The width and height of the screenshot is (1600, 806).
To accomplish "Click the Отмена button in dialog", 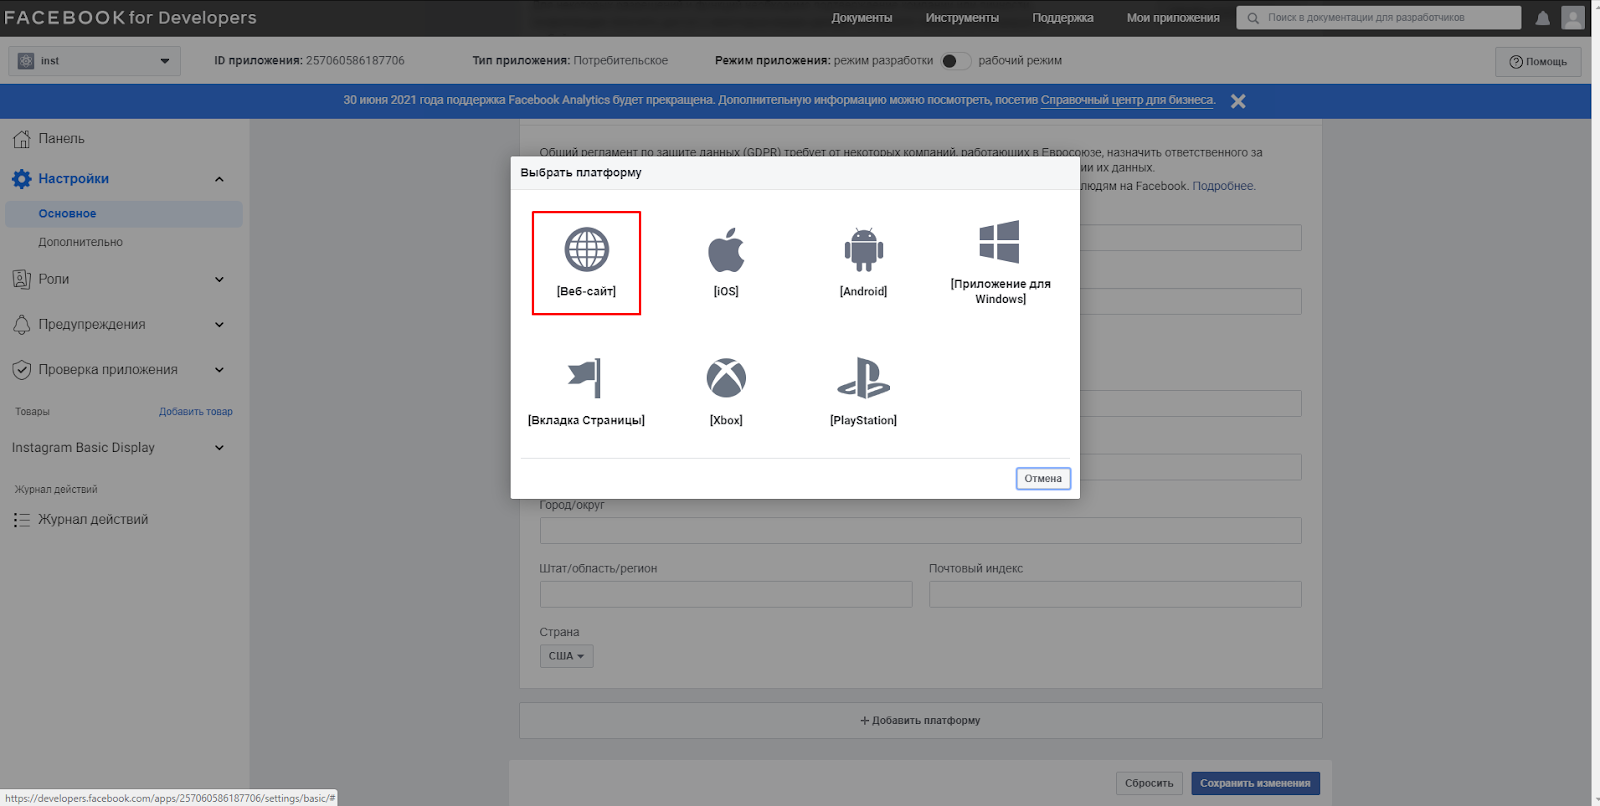I will coord(1043,479).
